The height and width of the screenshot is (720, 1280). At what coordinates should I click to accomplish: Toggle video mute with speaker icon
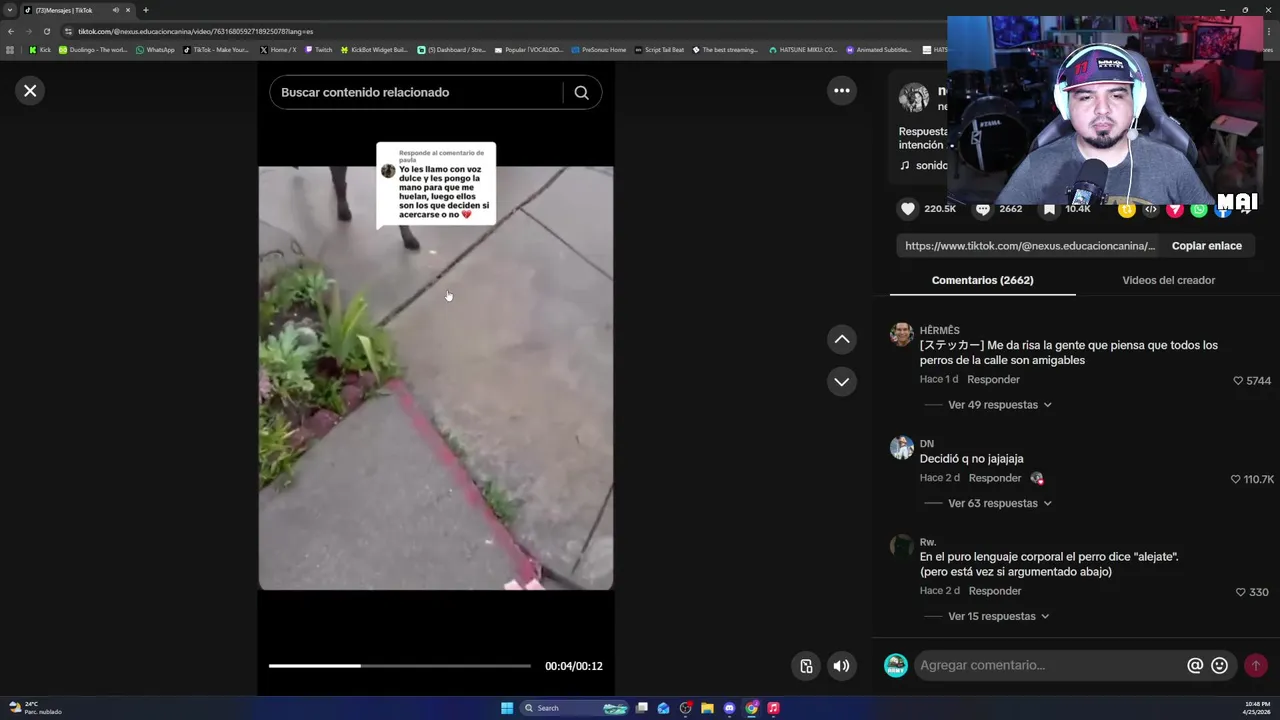[x=842, y=666]
